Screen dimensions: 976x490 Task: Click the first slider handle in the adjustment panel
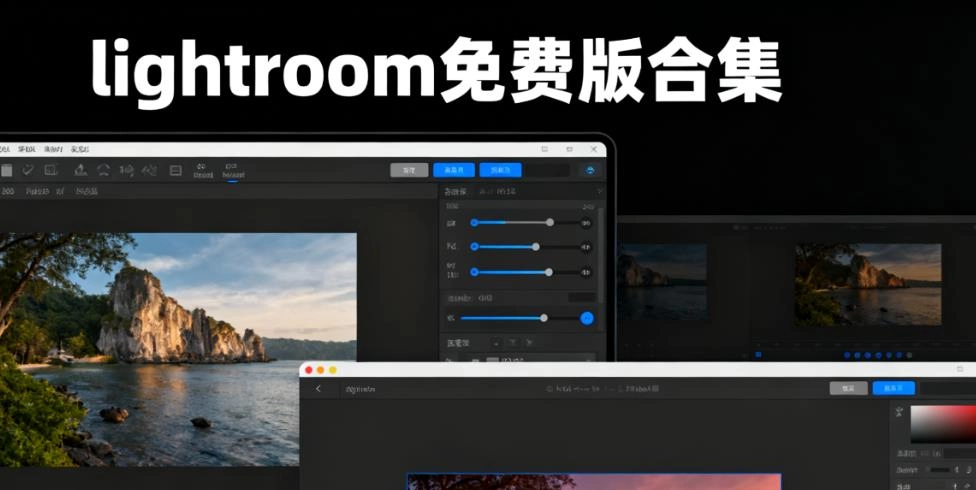(x=550, y=222)
